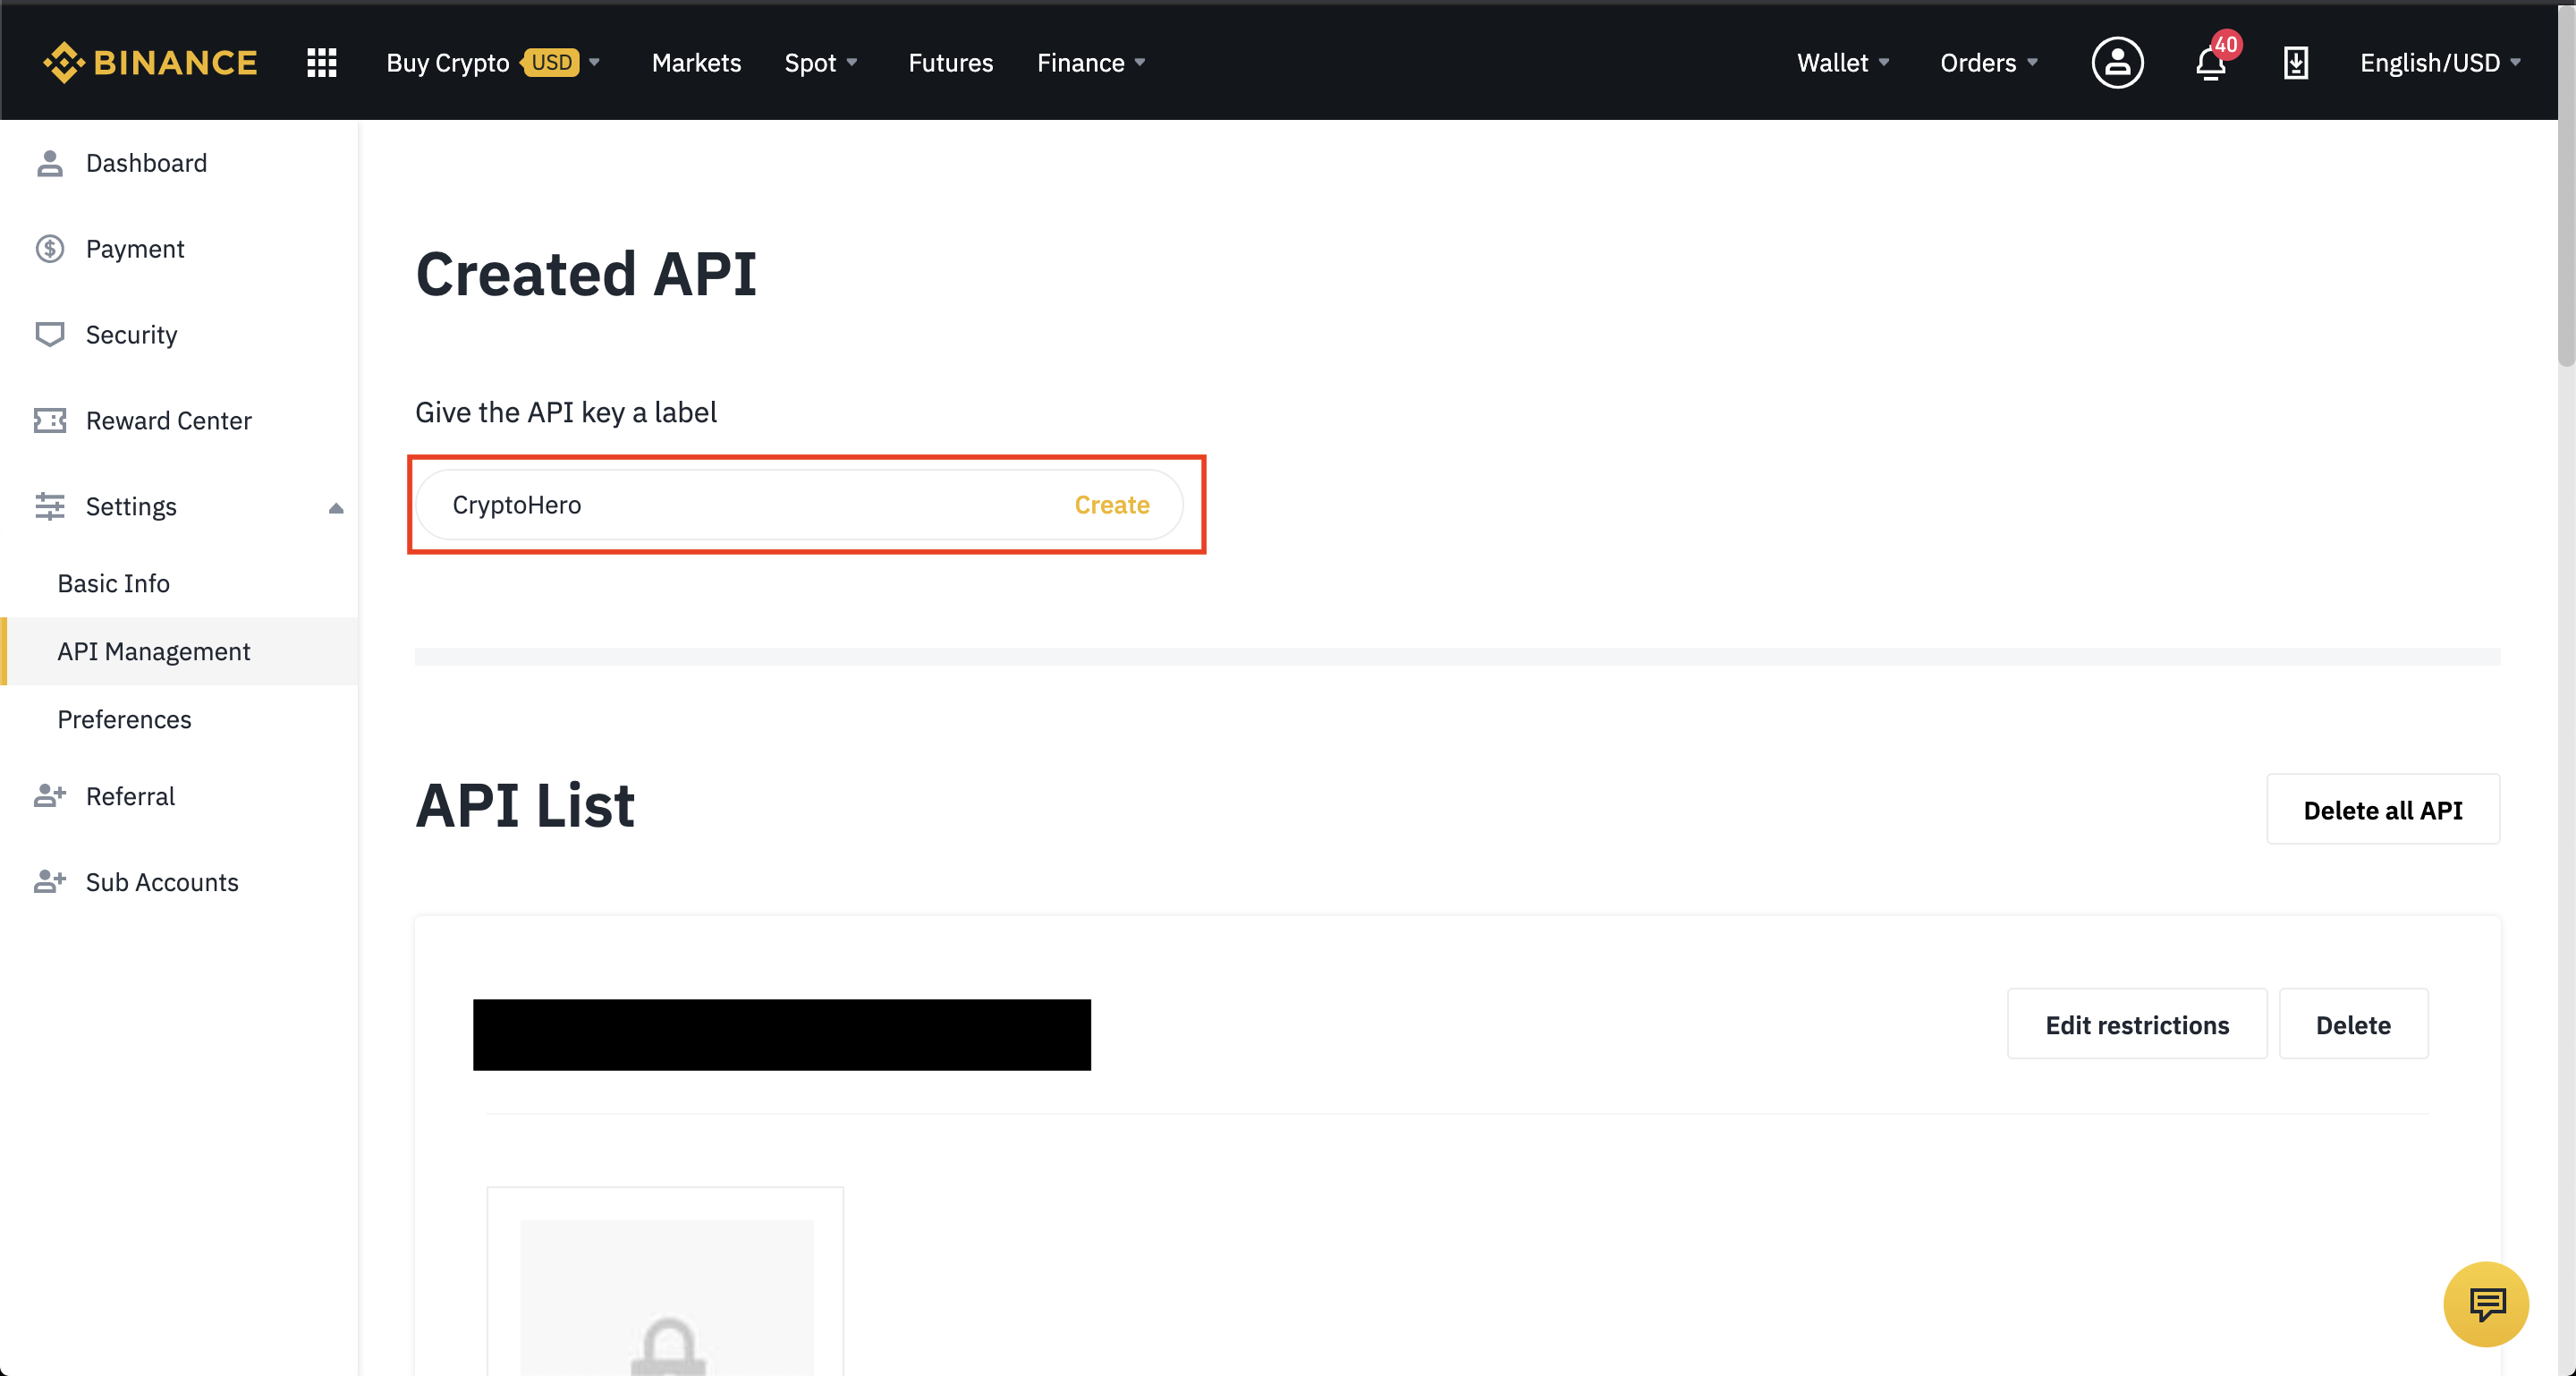Open the yellow chat support button
This screenshot has height=1376, width=2576.
(2486, 1304)
